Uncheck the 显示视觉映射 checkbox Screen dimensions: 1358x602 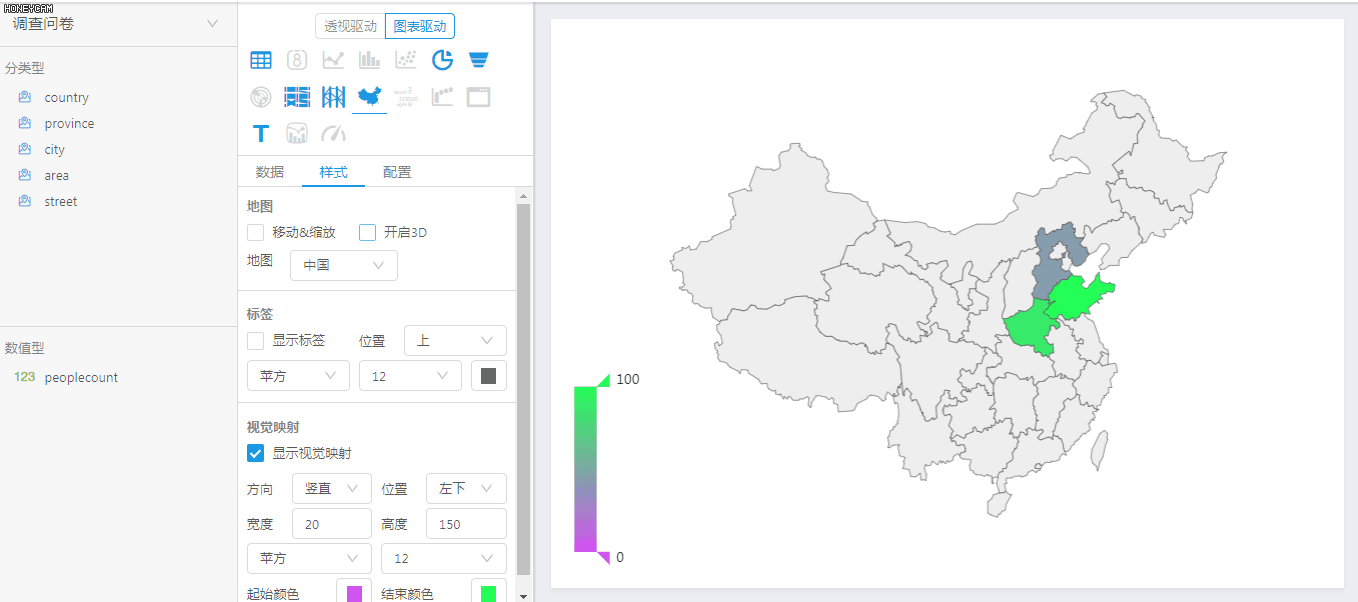coord(256,453)
